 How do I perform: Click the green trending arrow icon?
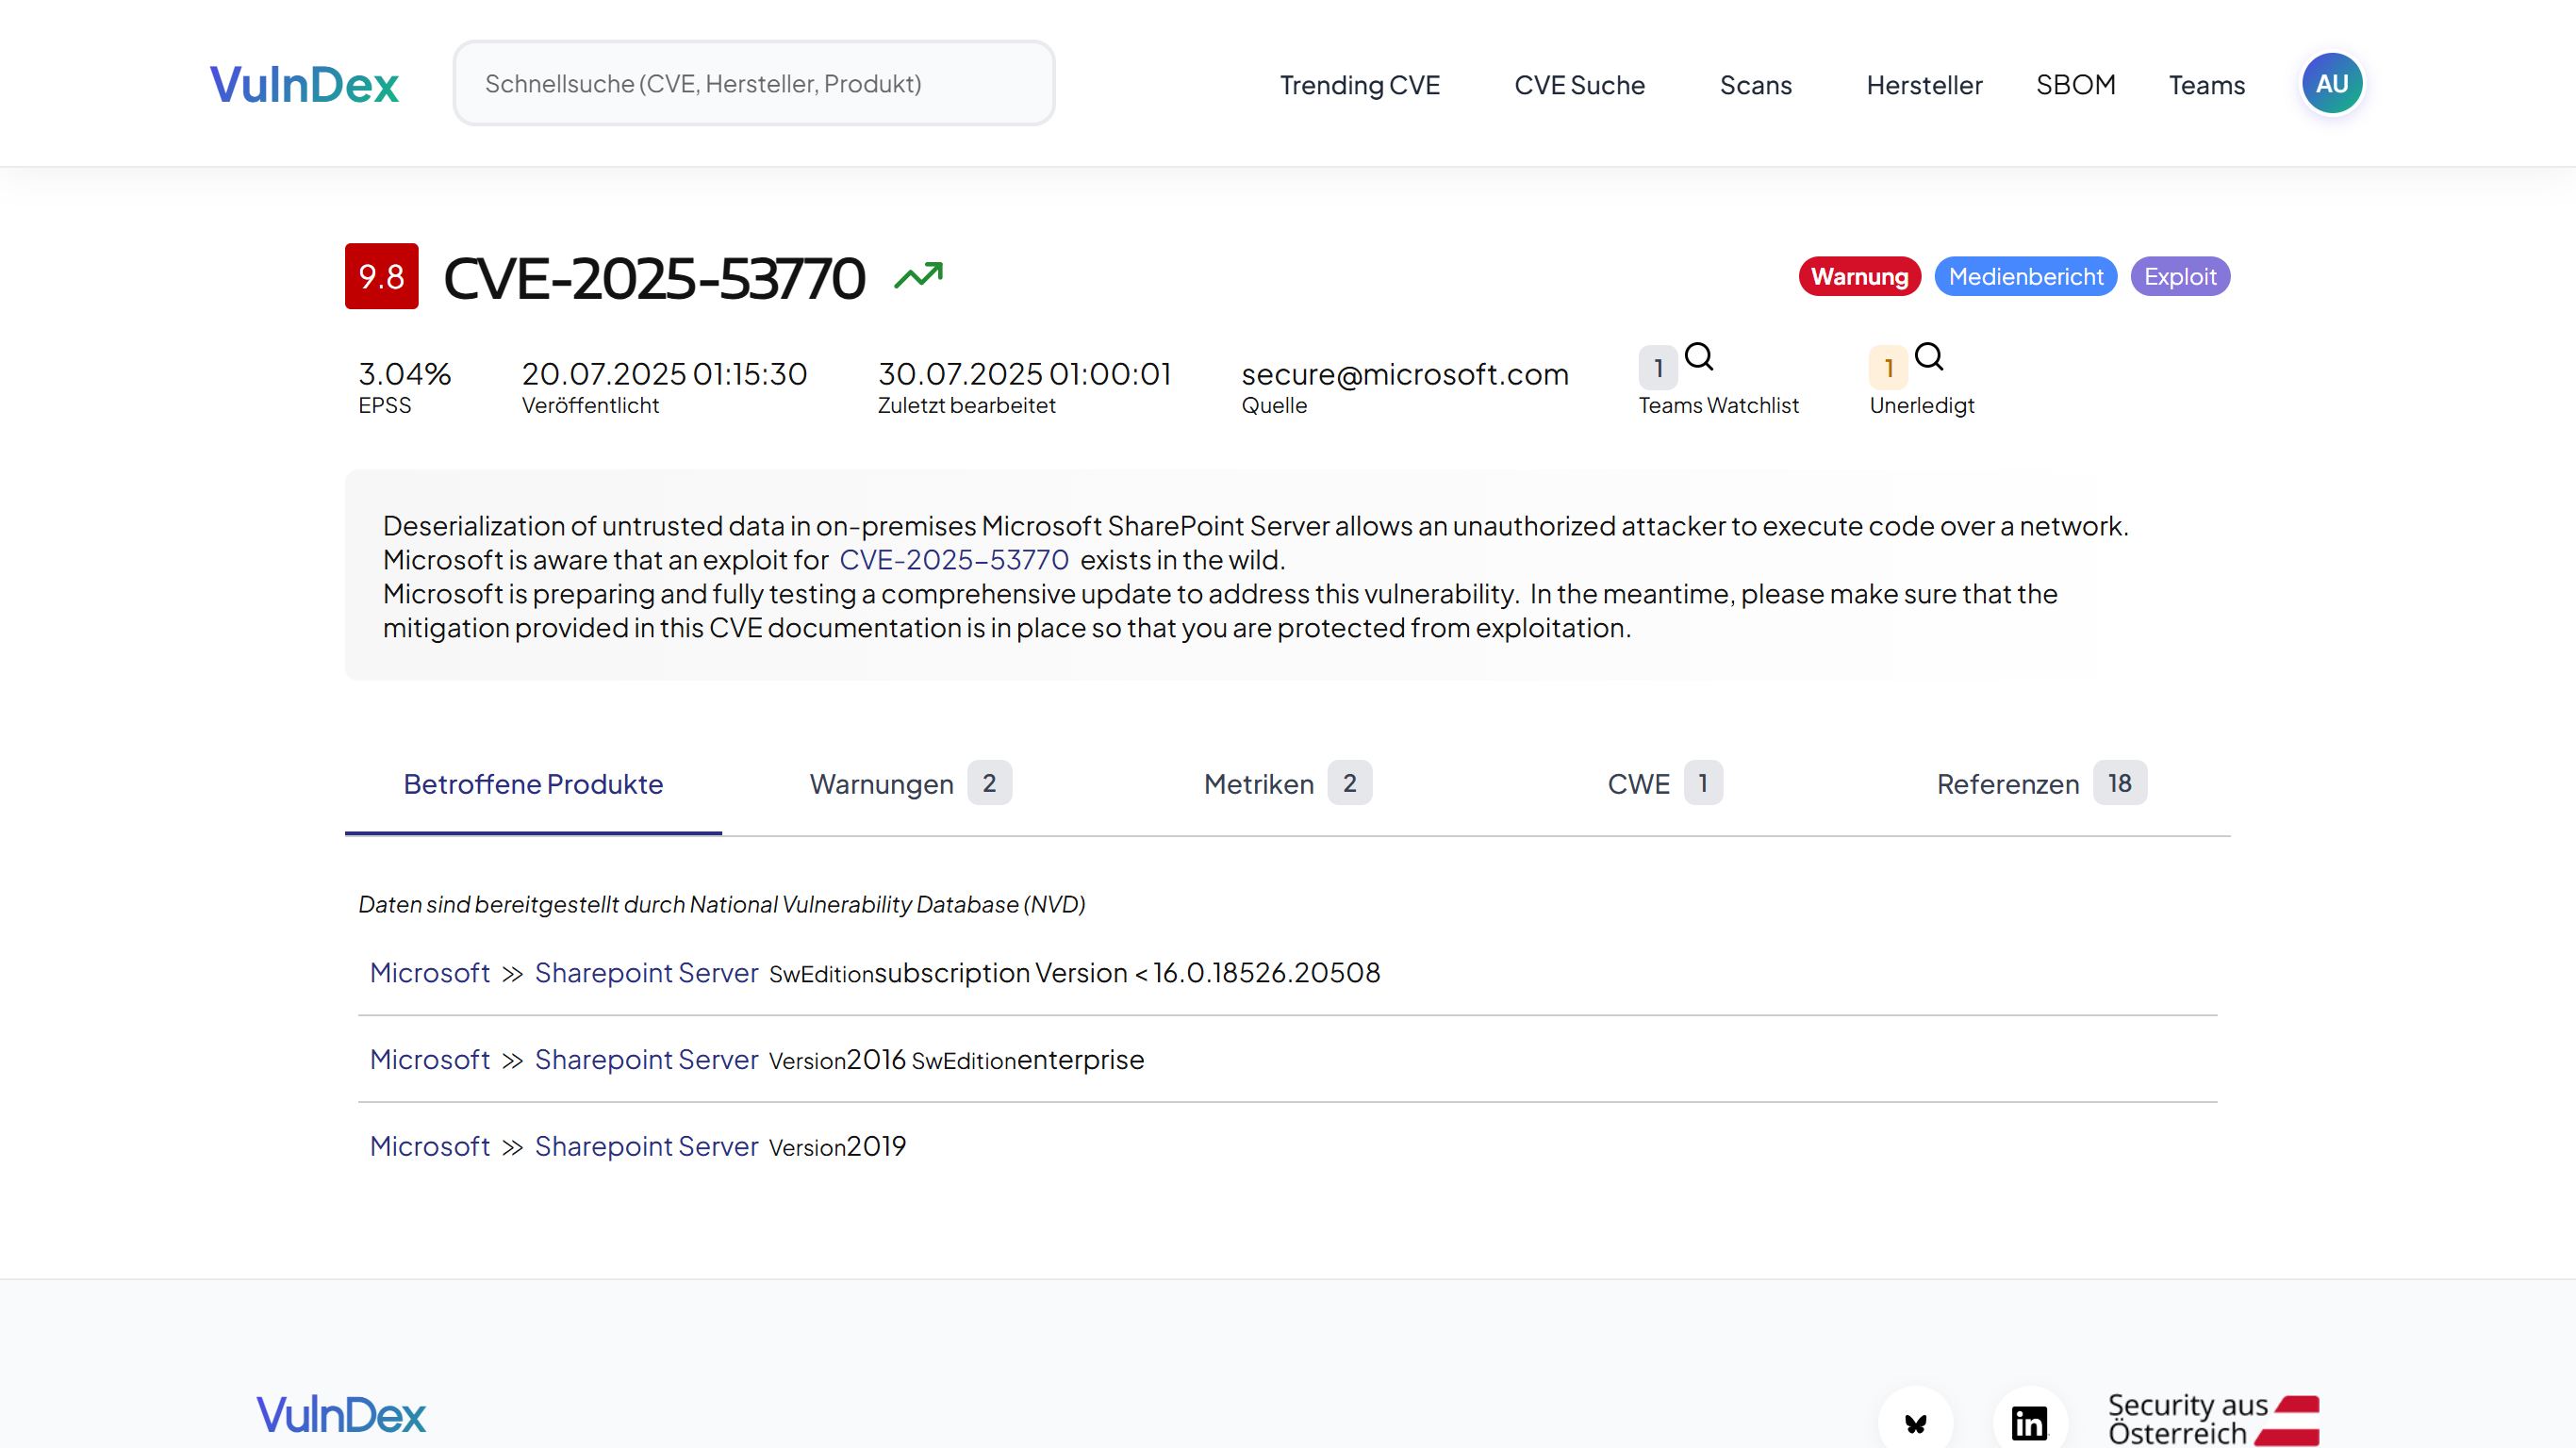(x=918, y=276)
